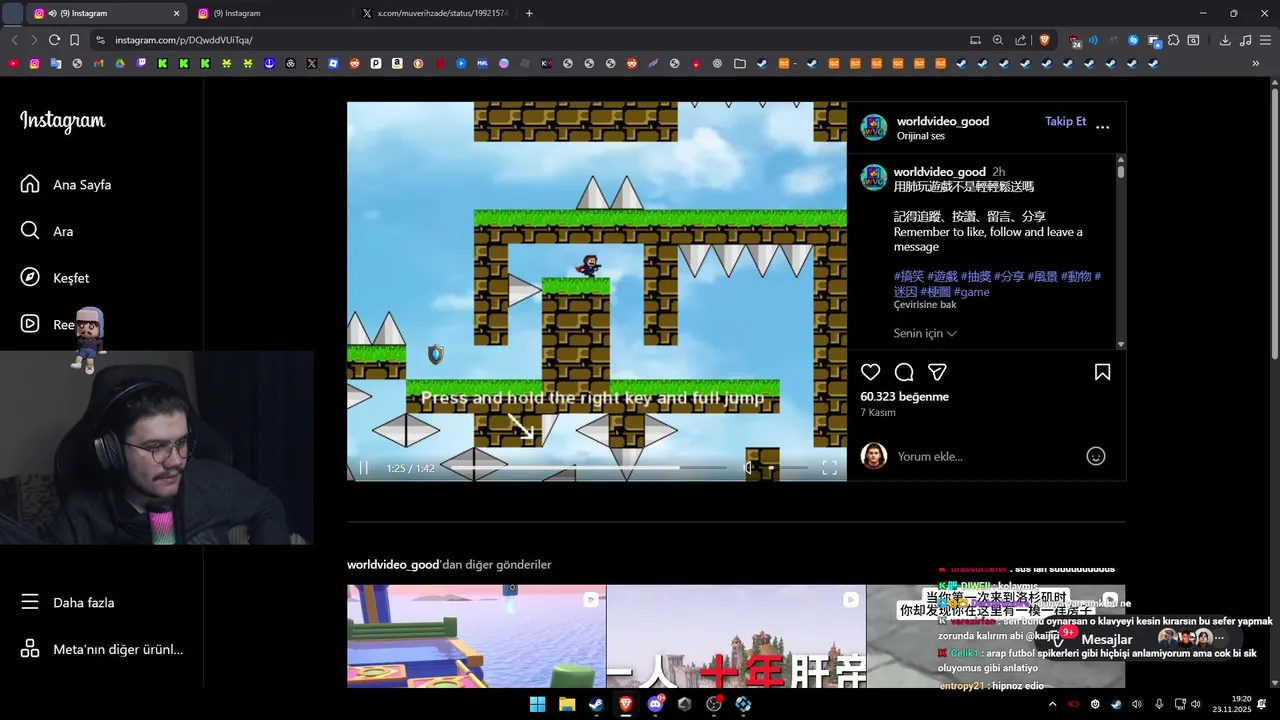The height and width of the screenshot is (720, 1280).
Task: Show more bookmarks with chevron overflow
Action: click(1256, 63)
